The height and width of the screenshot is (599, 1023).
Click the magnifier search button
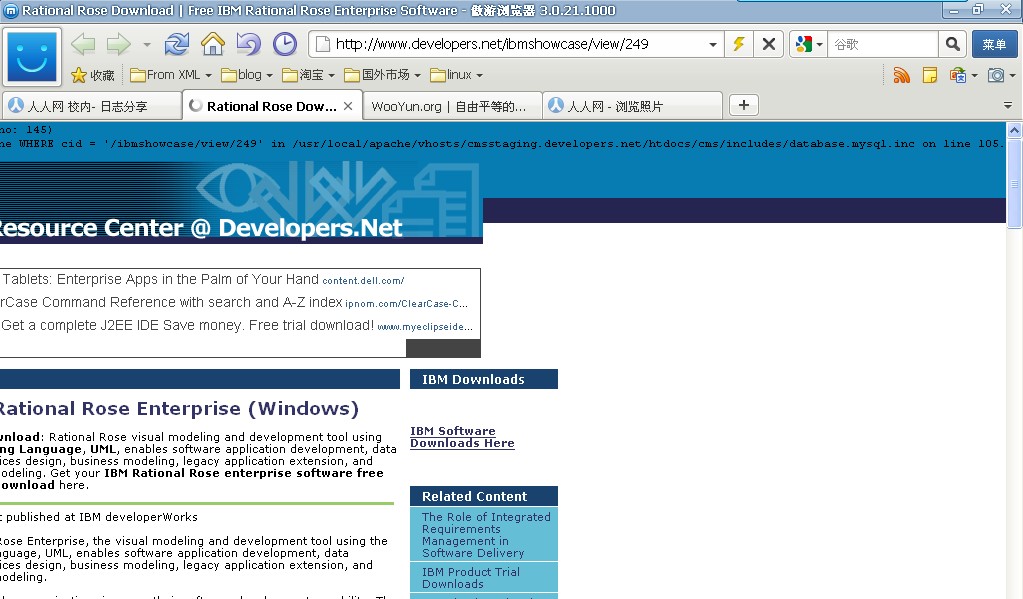pos(953,44)
